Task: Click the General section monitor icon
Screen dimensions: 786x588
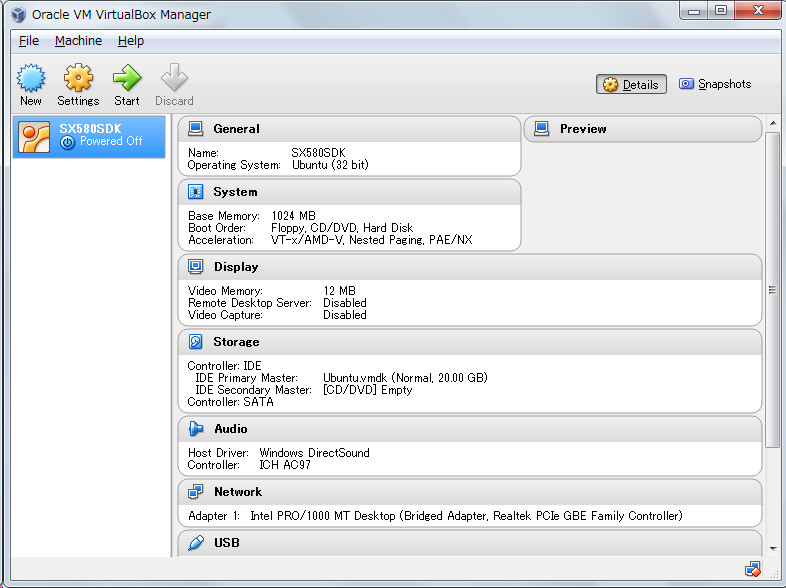Action: pyautogui.click(x=195, y=129)
